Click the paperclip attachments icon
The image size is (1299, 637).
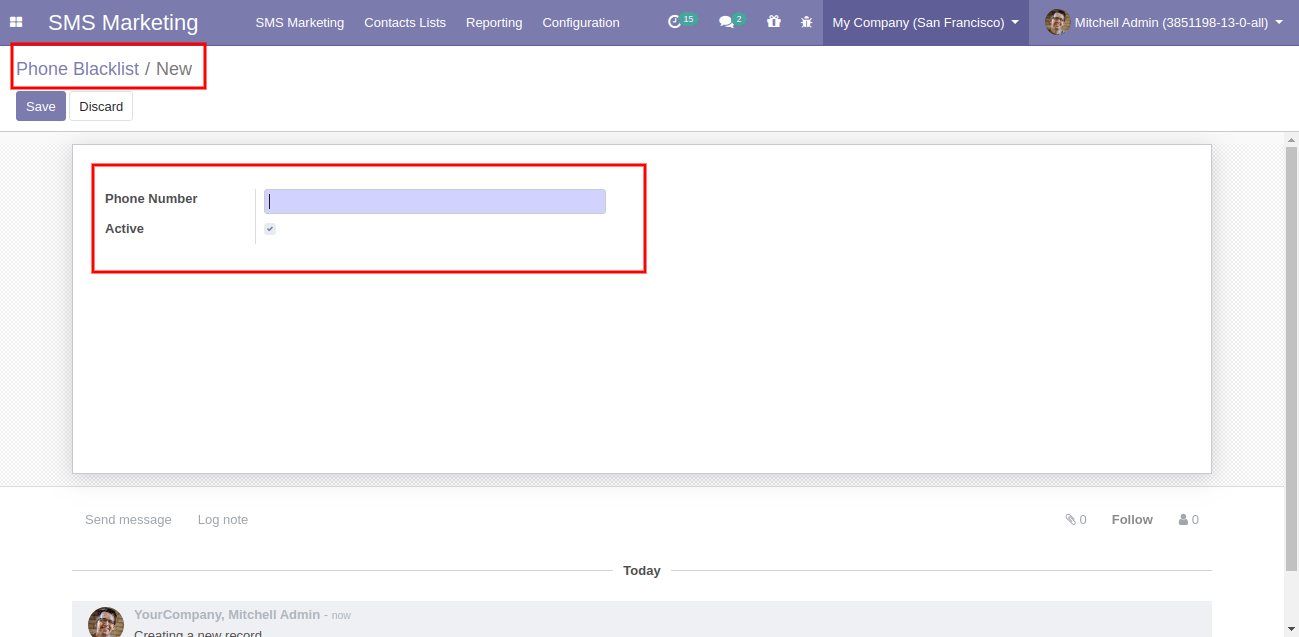point(1070,519)
